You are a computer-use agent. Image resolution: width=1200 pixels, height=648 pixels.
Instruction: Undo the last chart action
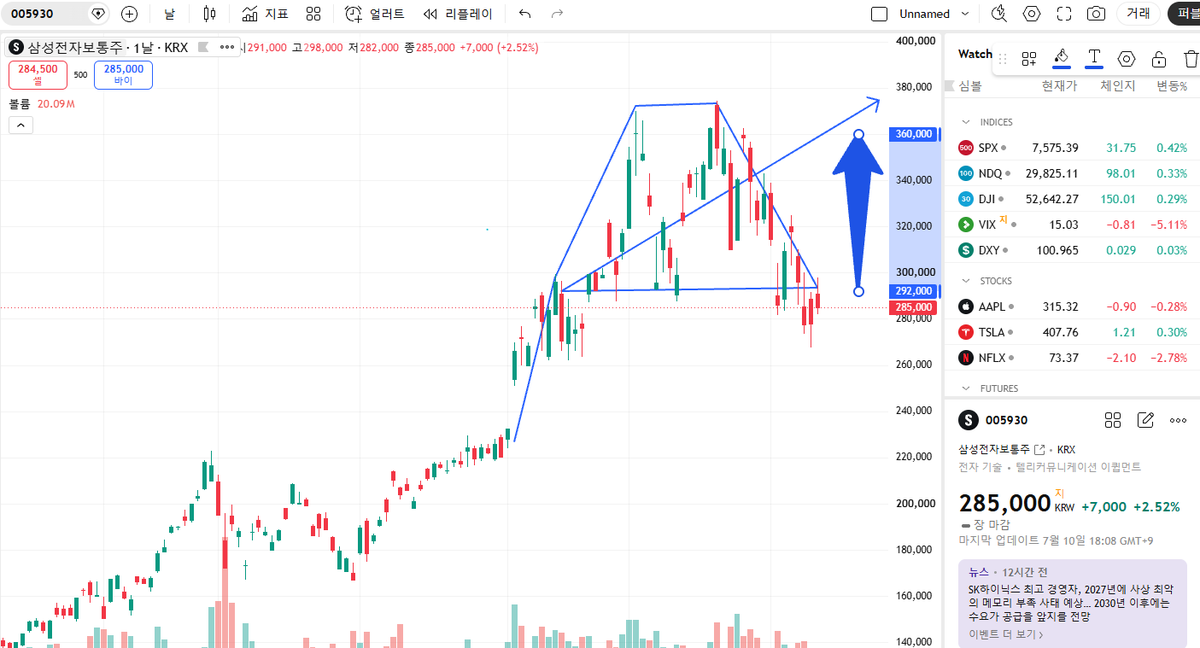pyautogui.click(x=525, y=14)
